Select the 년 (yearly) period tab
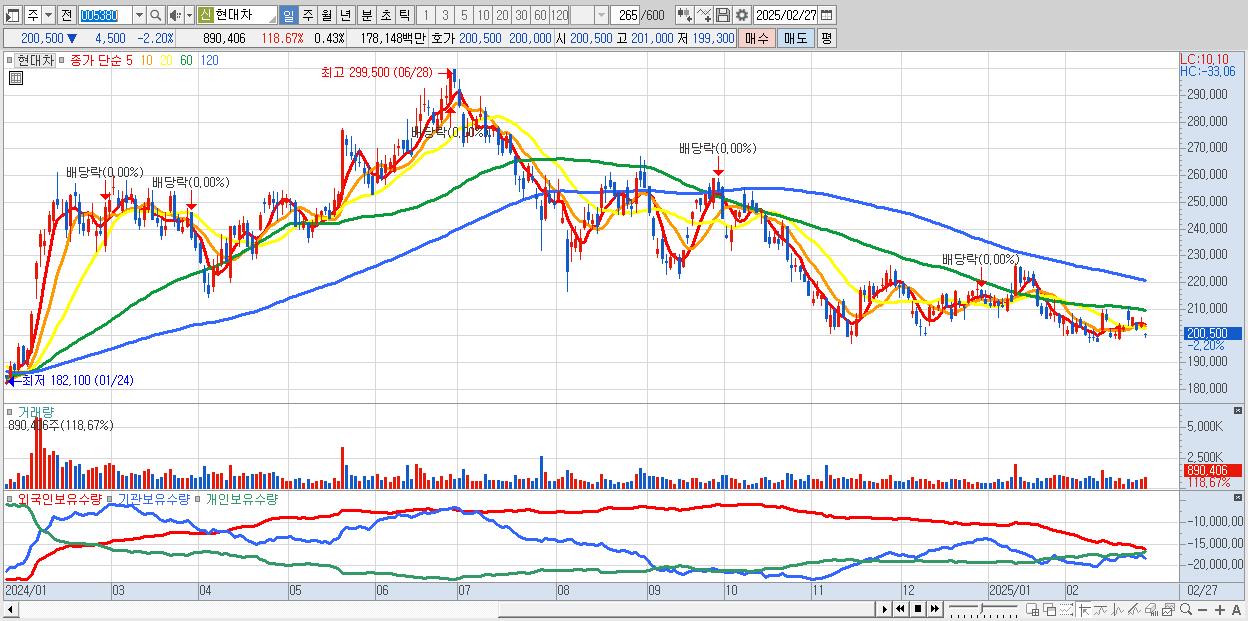 (345, 15)
